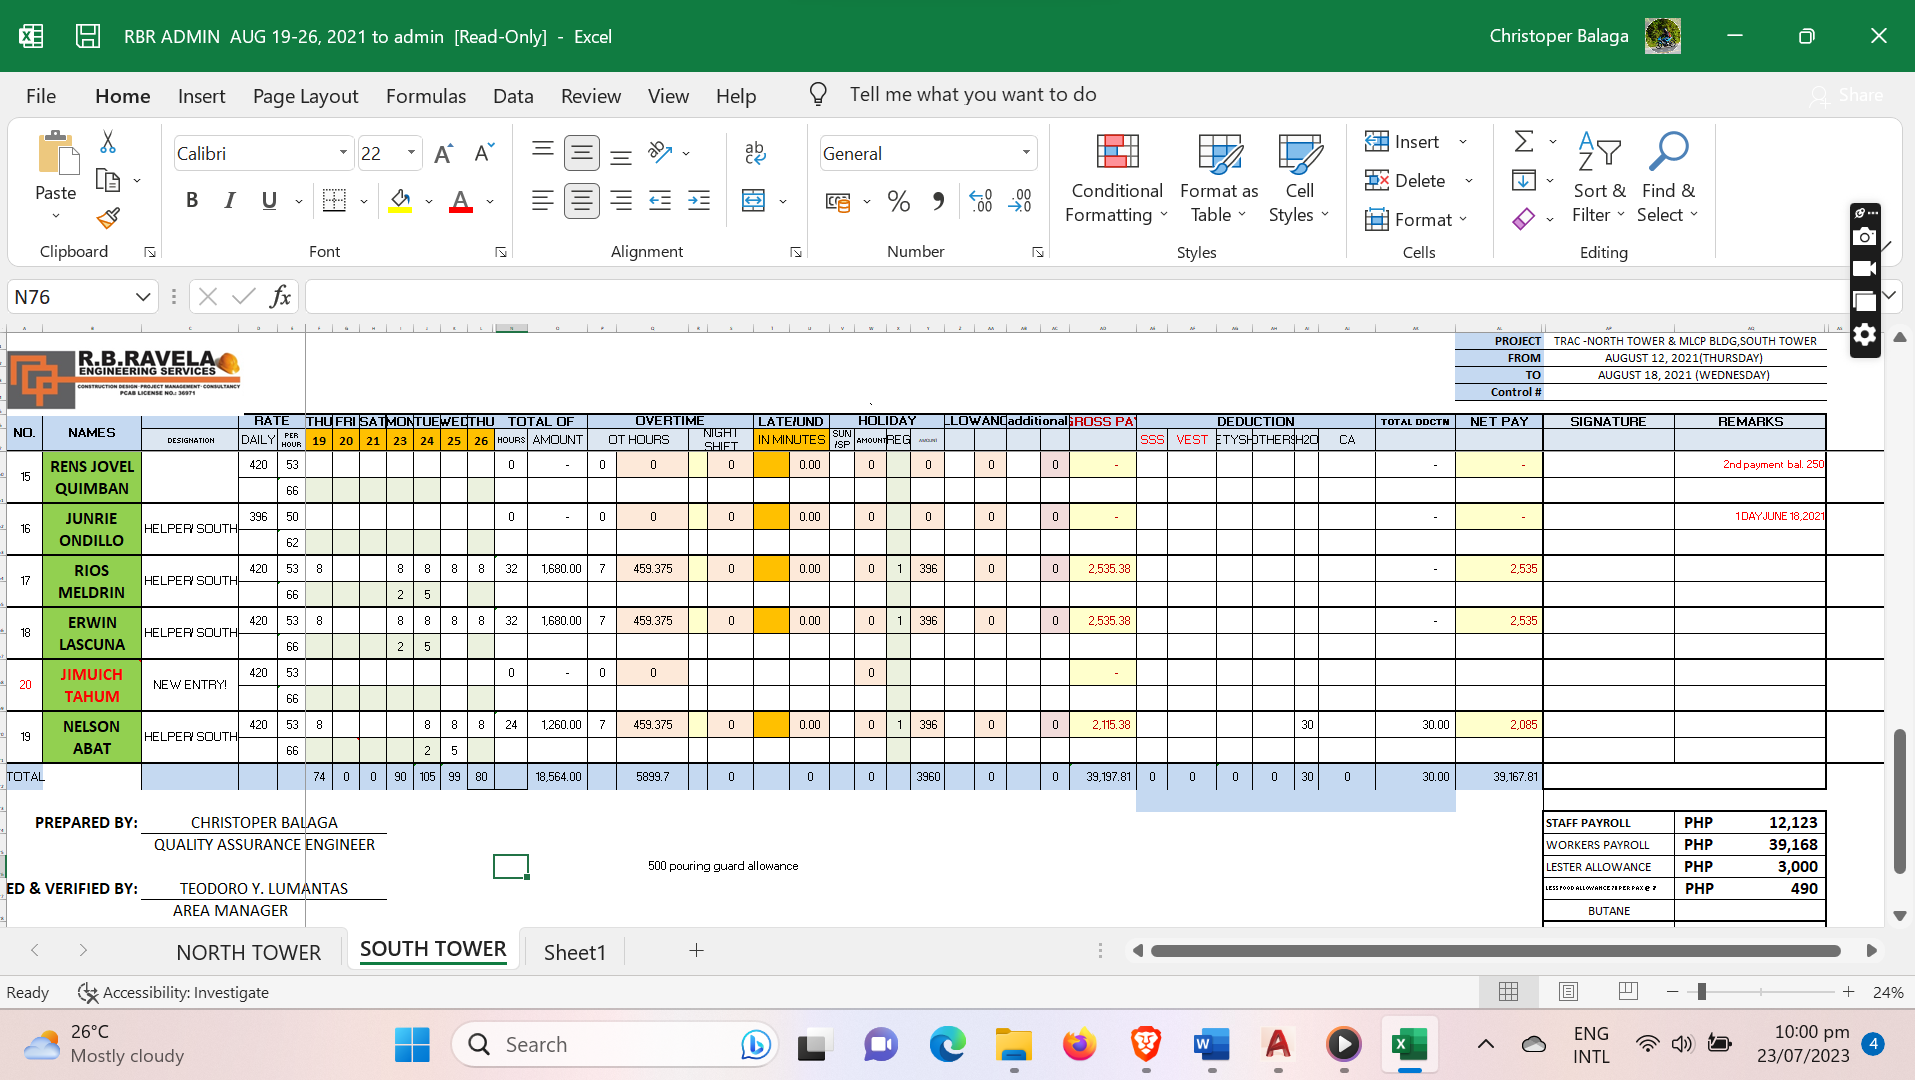Screen dimensions: 1915x1080
Task: Click Merge and Center icon
Action: coord(753,201)
